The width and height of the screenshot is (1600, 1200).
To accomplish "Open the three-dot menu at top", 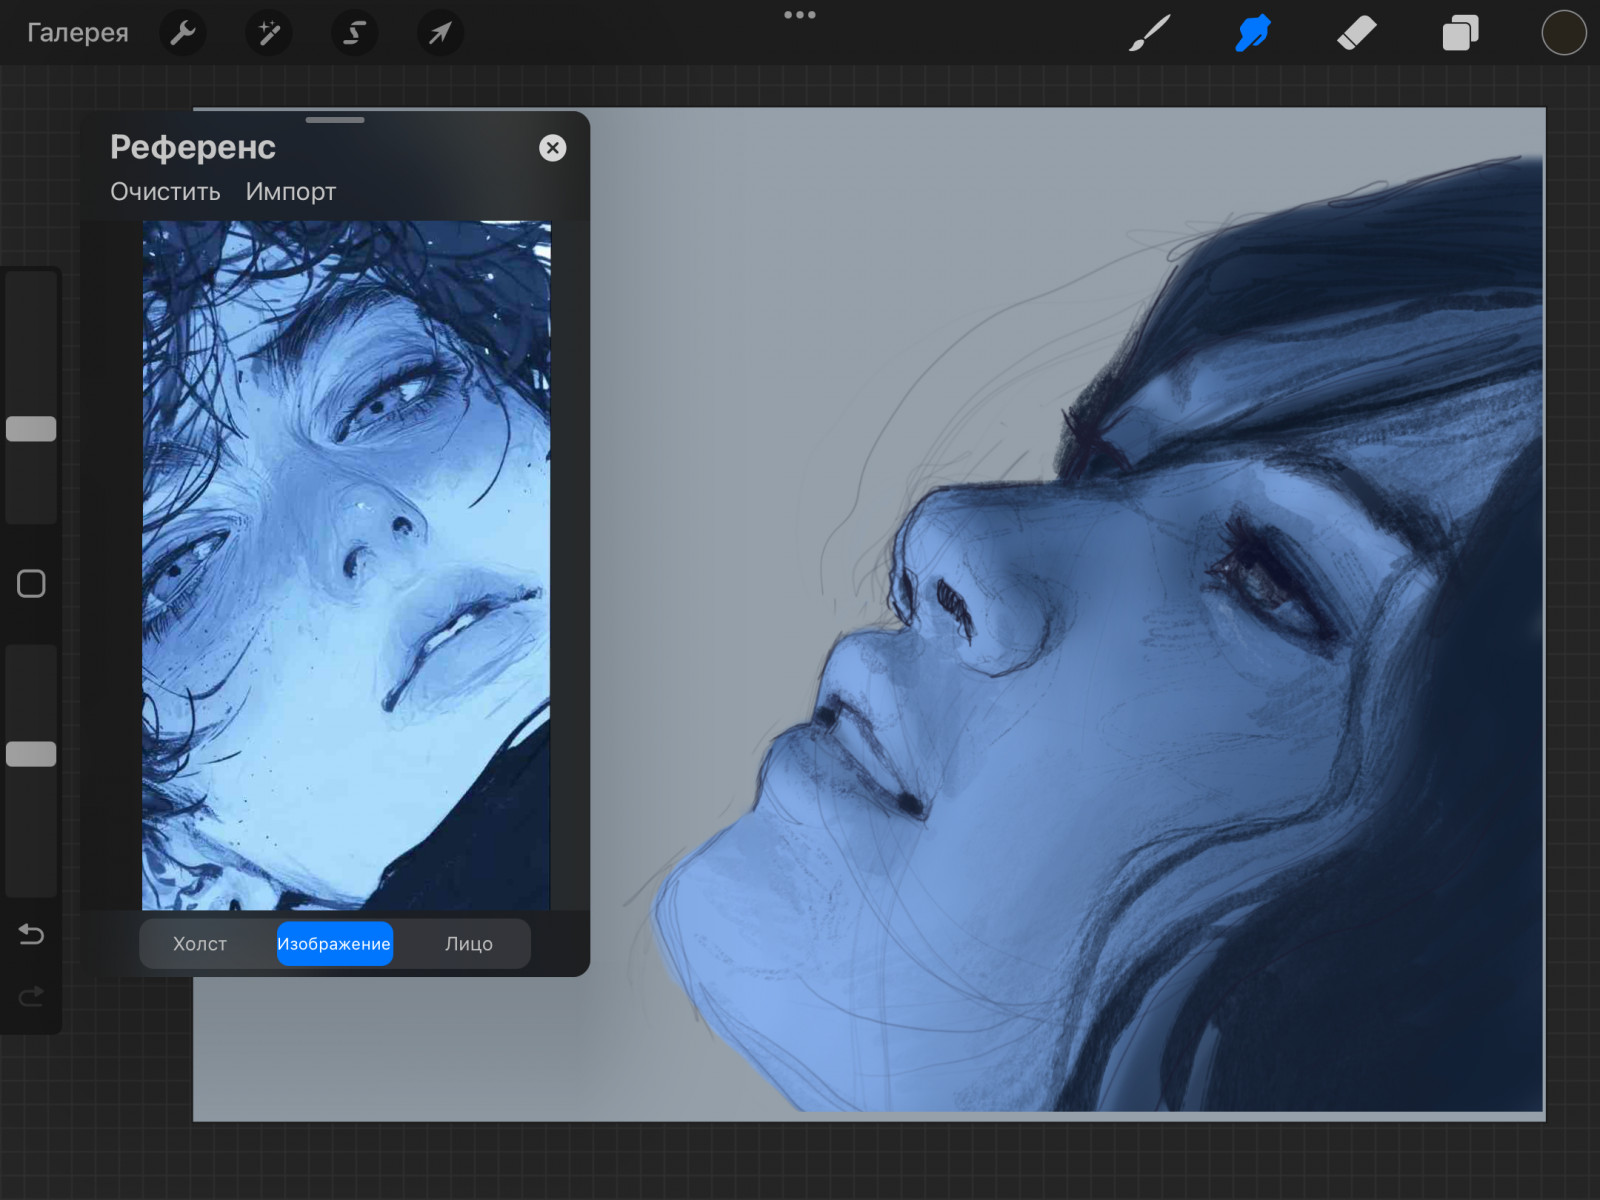I will [x=800, y=15].
